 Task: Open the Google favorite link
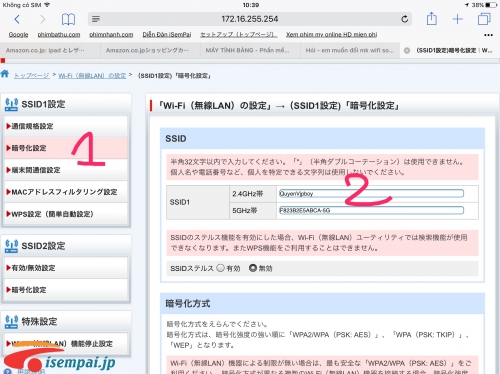(x=18, y=35)
